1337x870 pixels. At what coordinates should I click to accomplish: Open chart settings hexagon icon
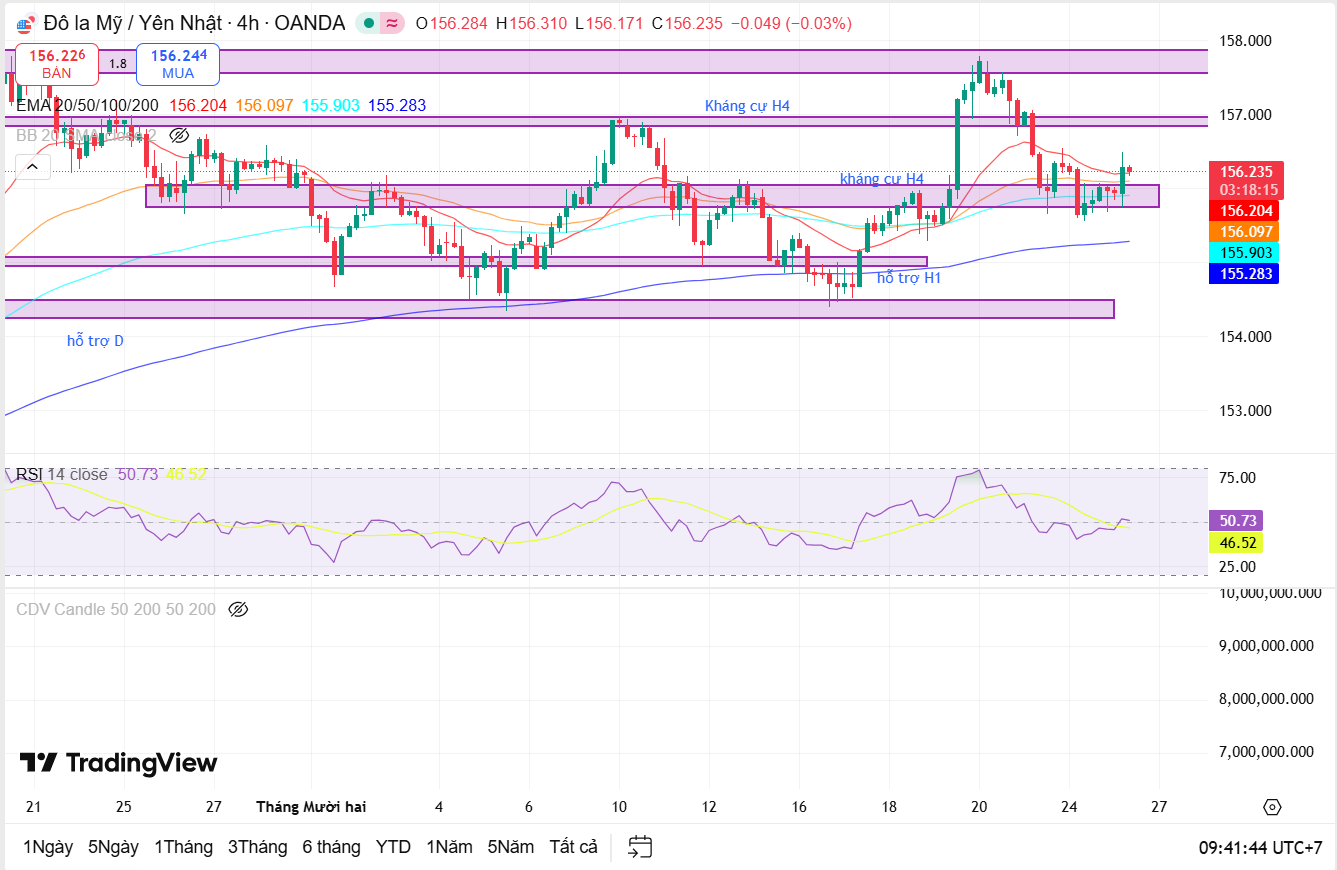pos(1272,807)
